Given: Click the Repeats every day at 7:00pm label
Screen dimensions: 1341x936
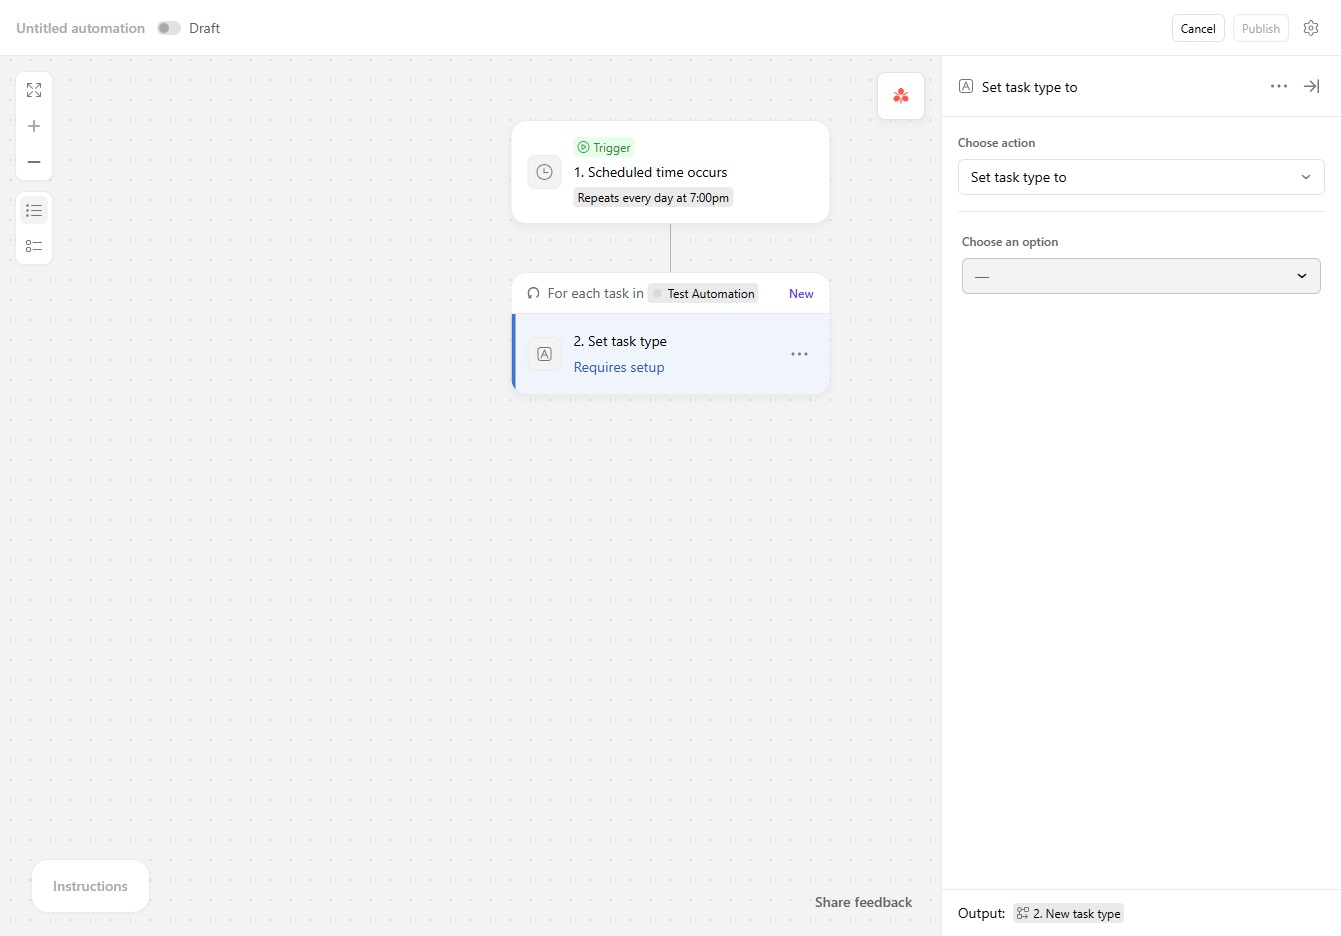Looking at the screenshot, I should pyautogui.click(x=653, y=198).
